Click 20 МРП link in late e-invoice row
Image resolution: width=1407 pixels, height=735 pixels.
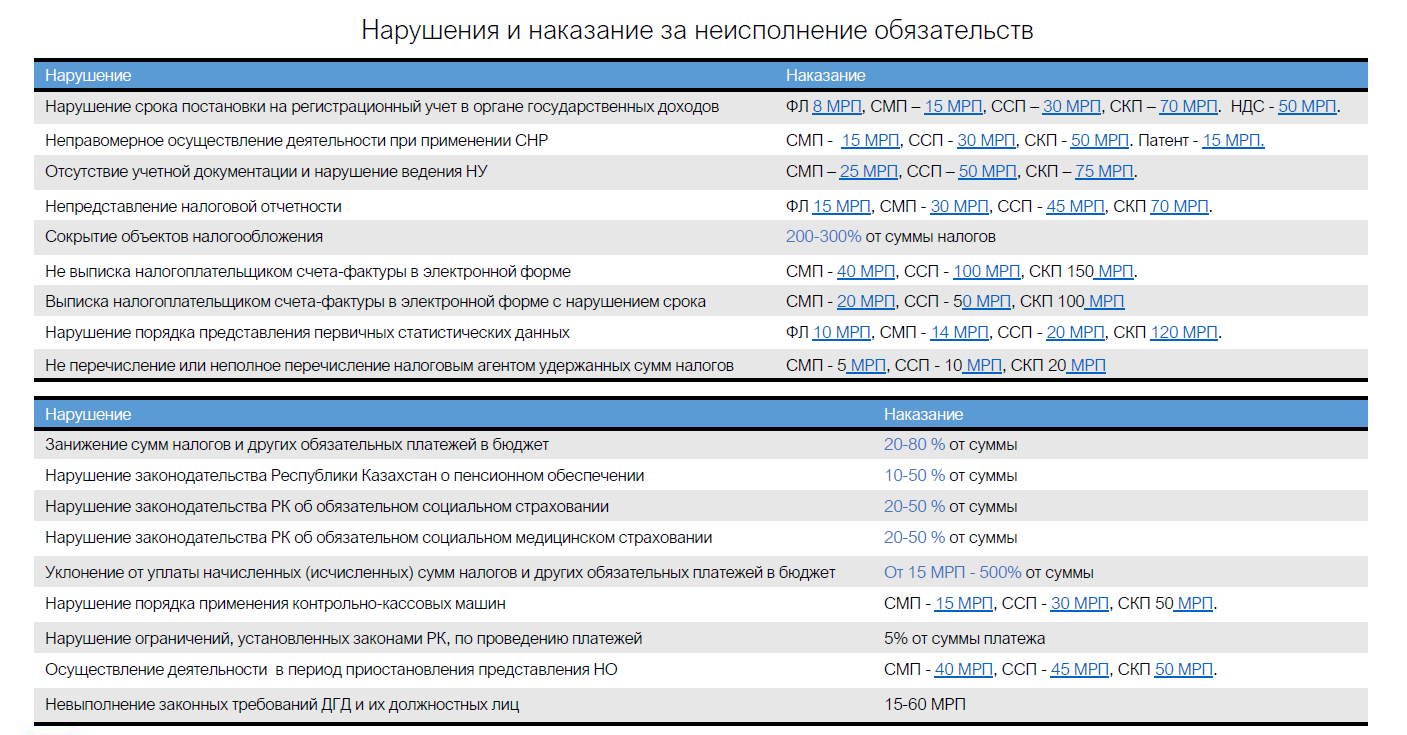pos(866,302)
